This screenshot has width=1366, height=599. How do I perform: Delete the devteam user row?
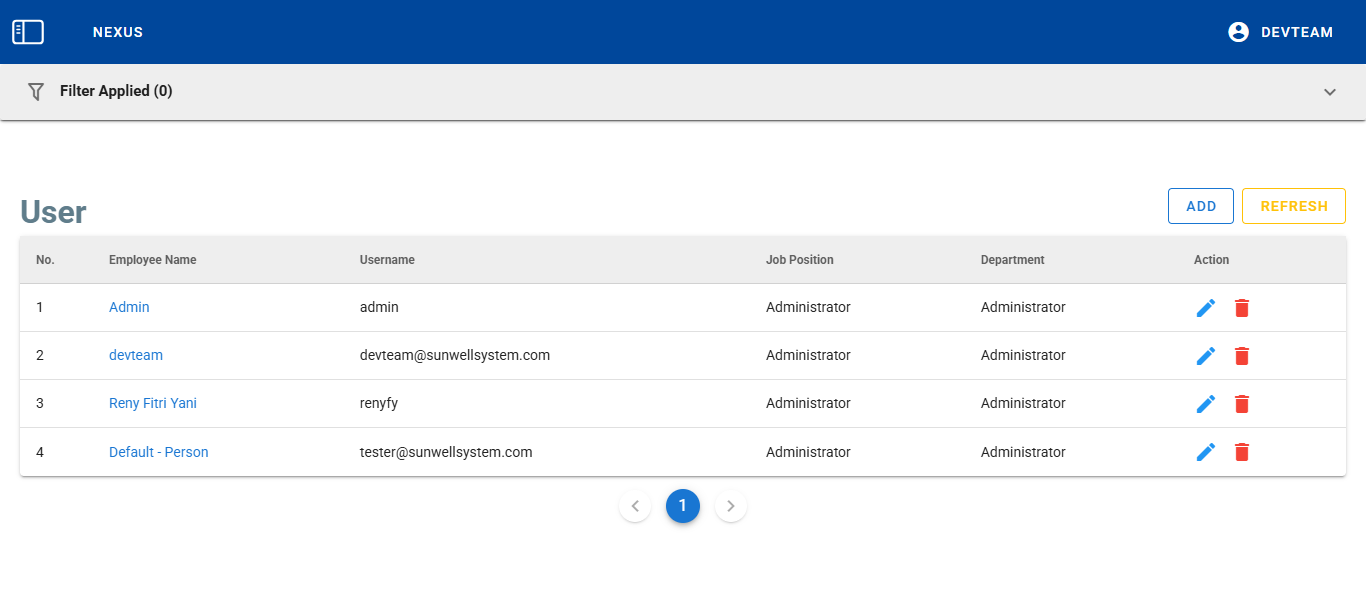1242,356
